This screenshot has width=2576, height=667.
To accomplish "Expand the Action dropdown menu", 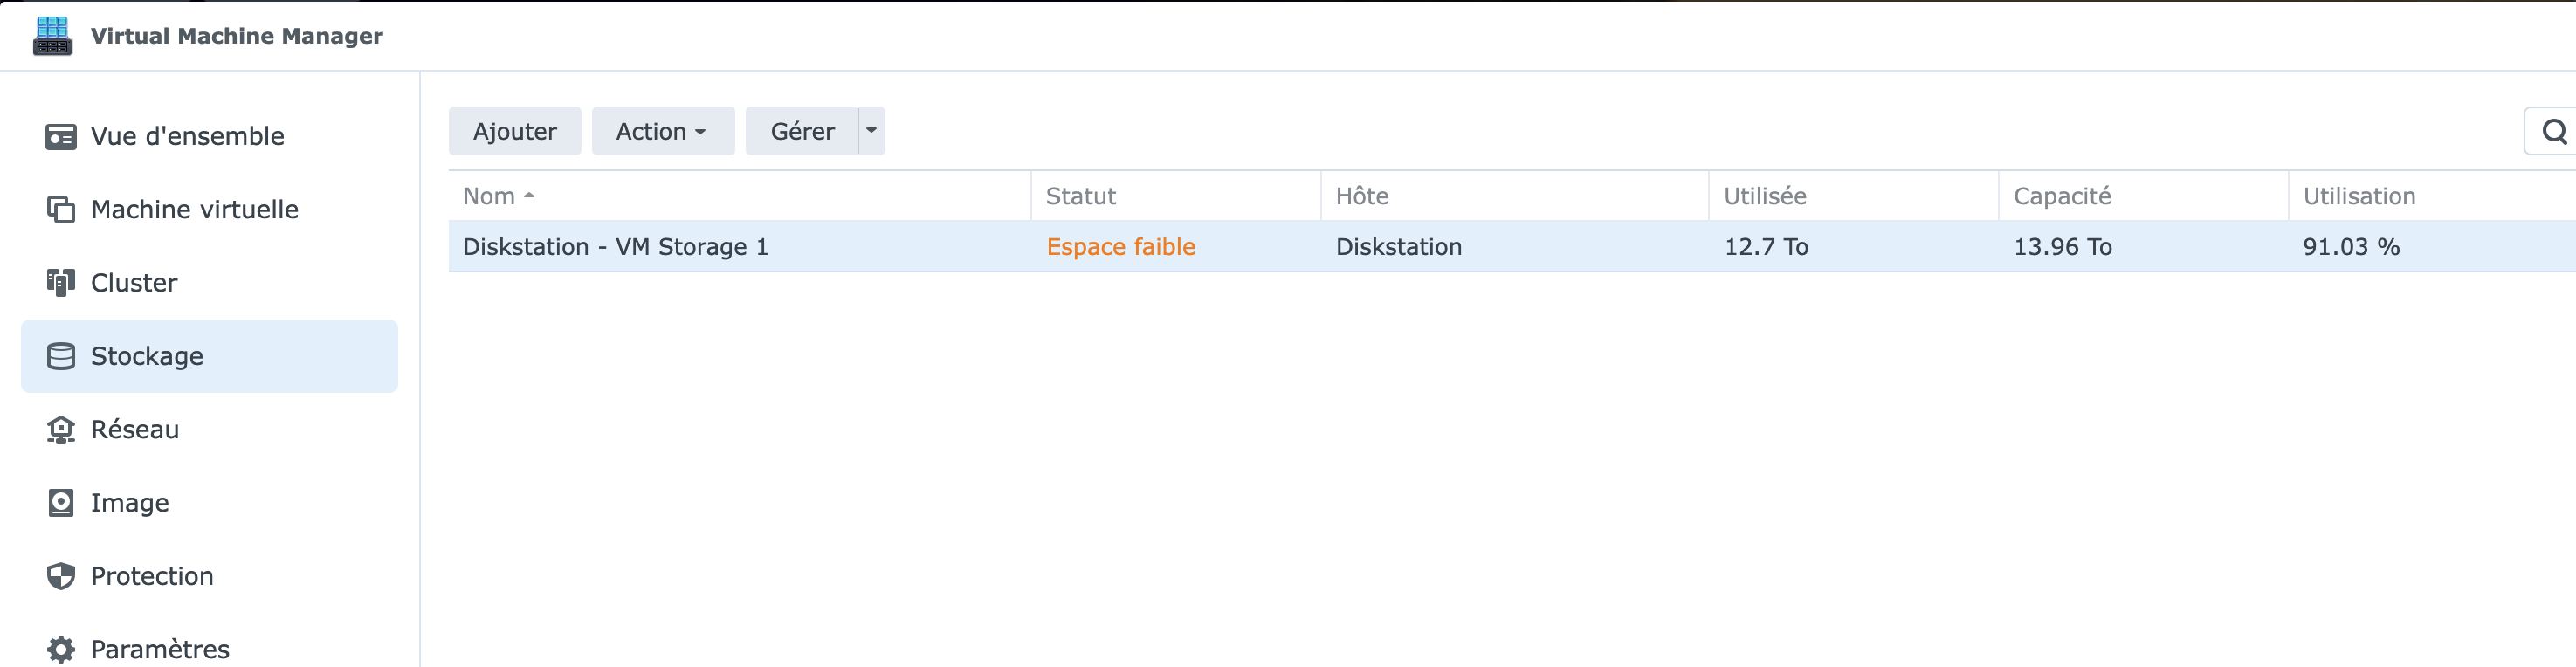I will (x=663, y=131).
